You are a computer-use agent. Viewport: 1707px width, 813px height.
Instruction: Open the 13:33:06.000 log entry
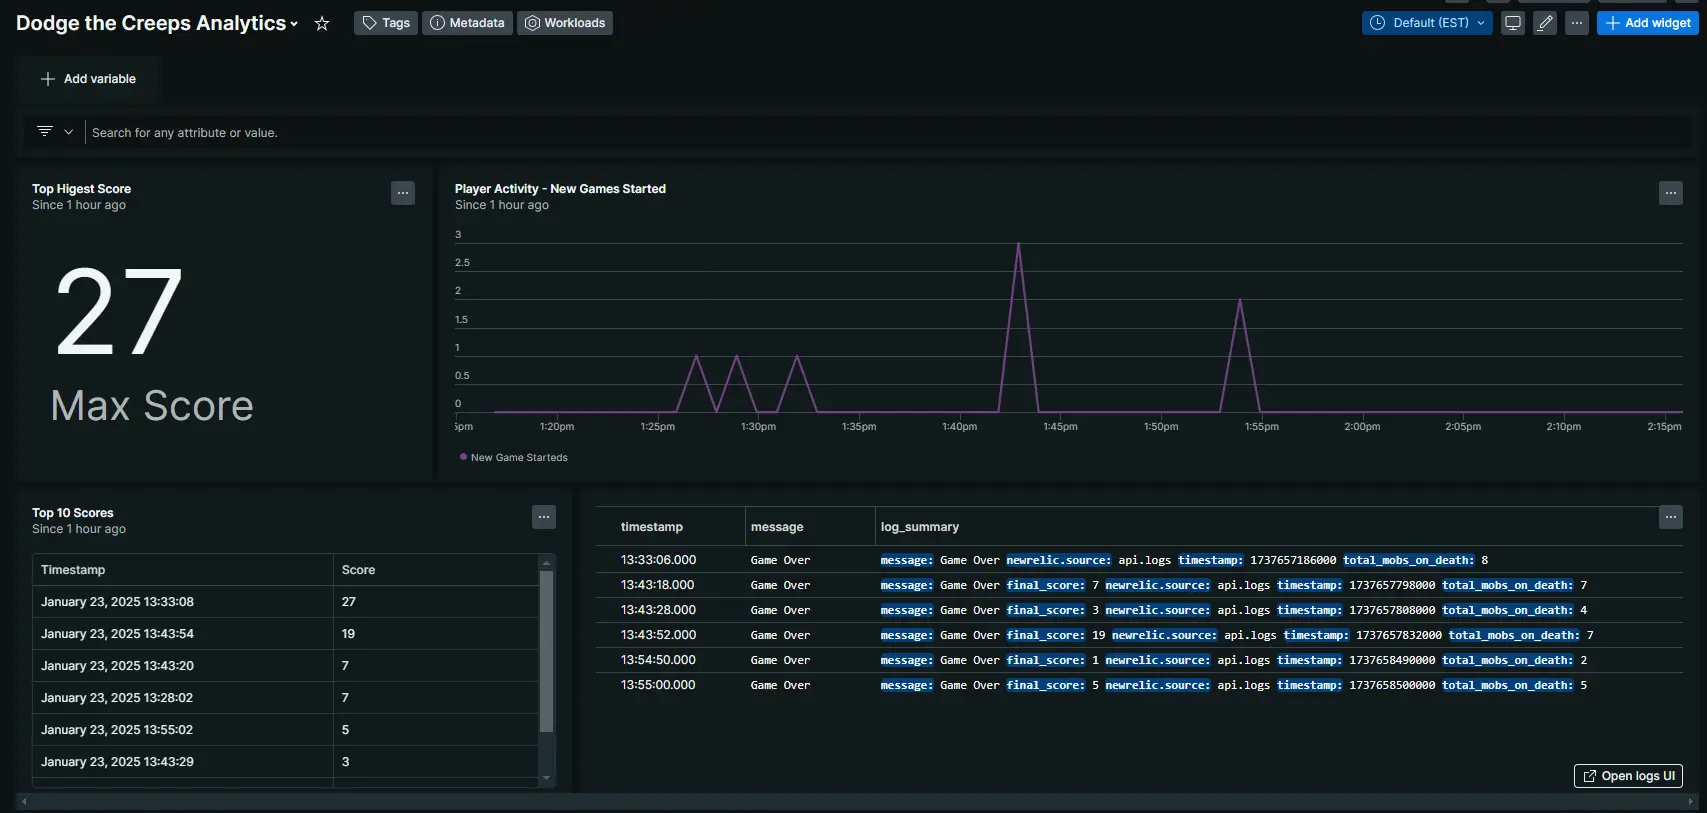point(1139,560)
